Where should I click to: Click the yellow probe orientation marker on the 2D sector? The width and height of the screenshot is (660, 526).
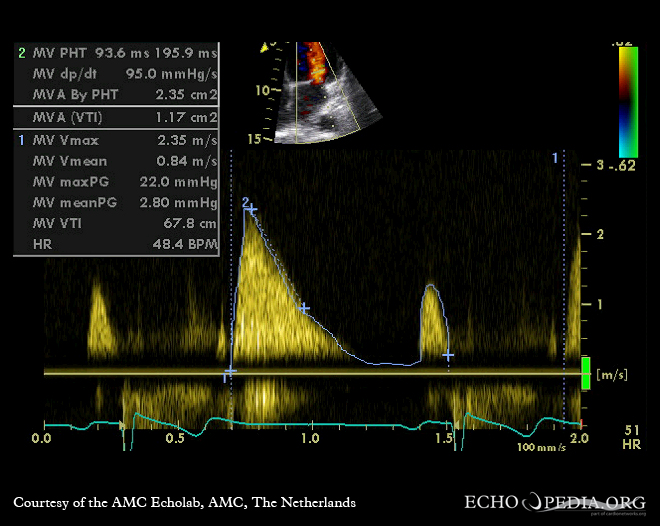(x=266, y=47)
